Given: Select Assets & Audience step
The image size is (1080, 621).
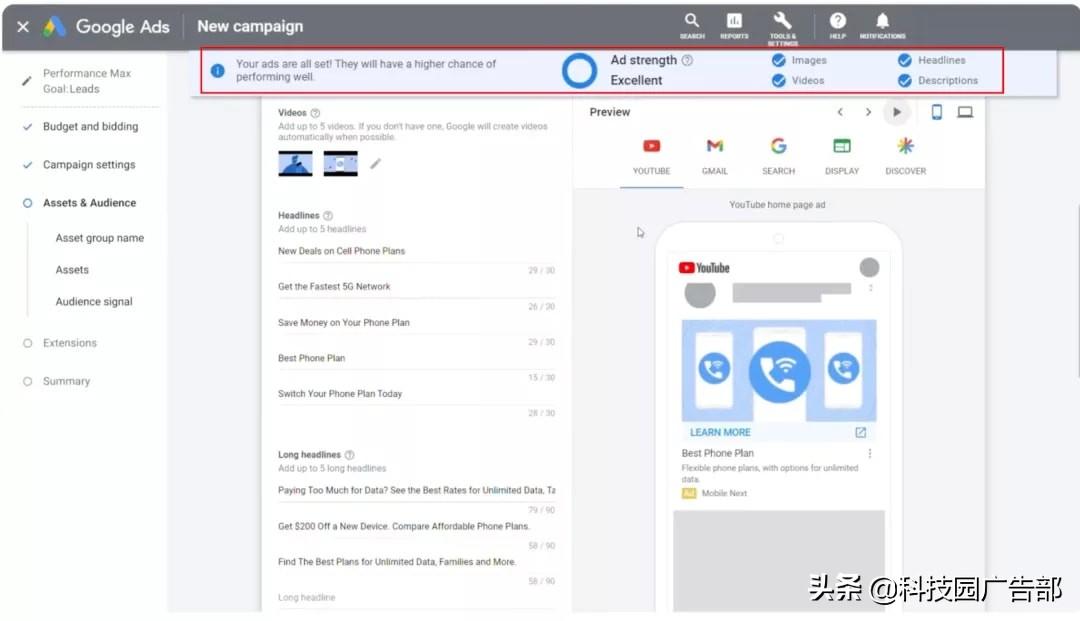Looking at the screenshot, I should pyautogui.click(x=90, y=203).
